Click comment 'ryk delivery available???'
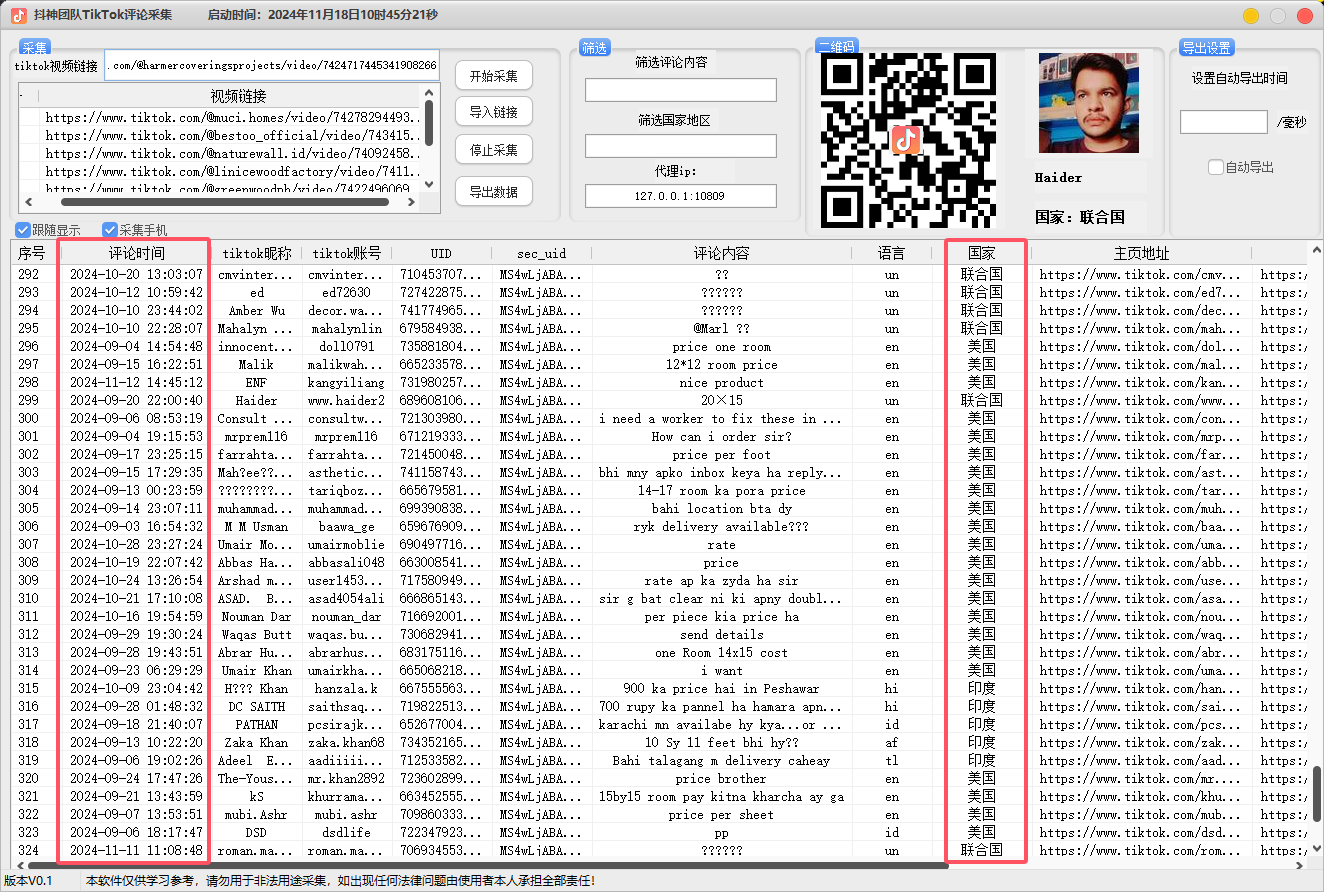The height and width of the screenshot is (892, 1324). click(721, 526)
